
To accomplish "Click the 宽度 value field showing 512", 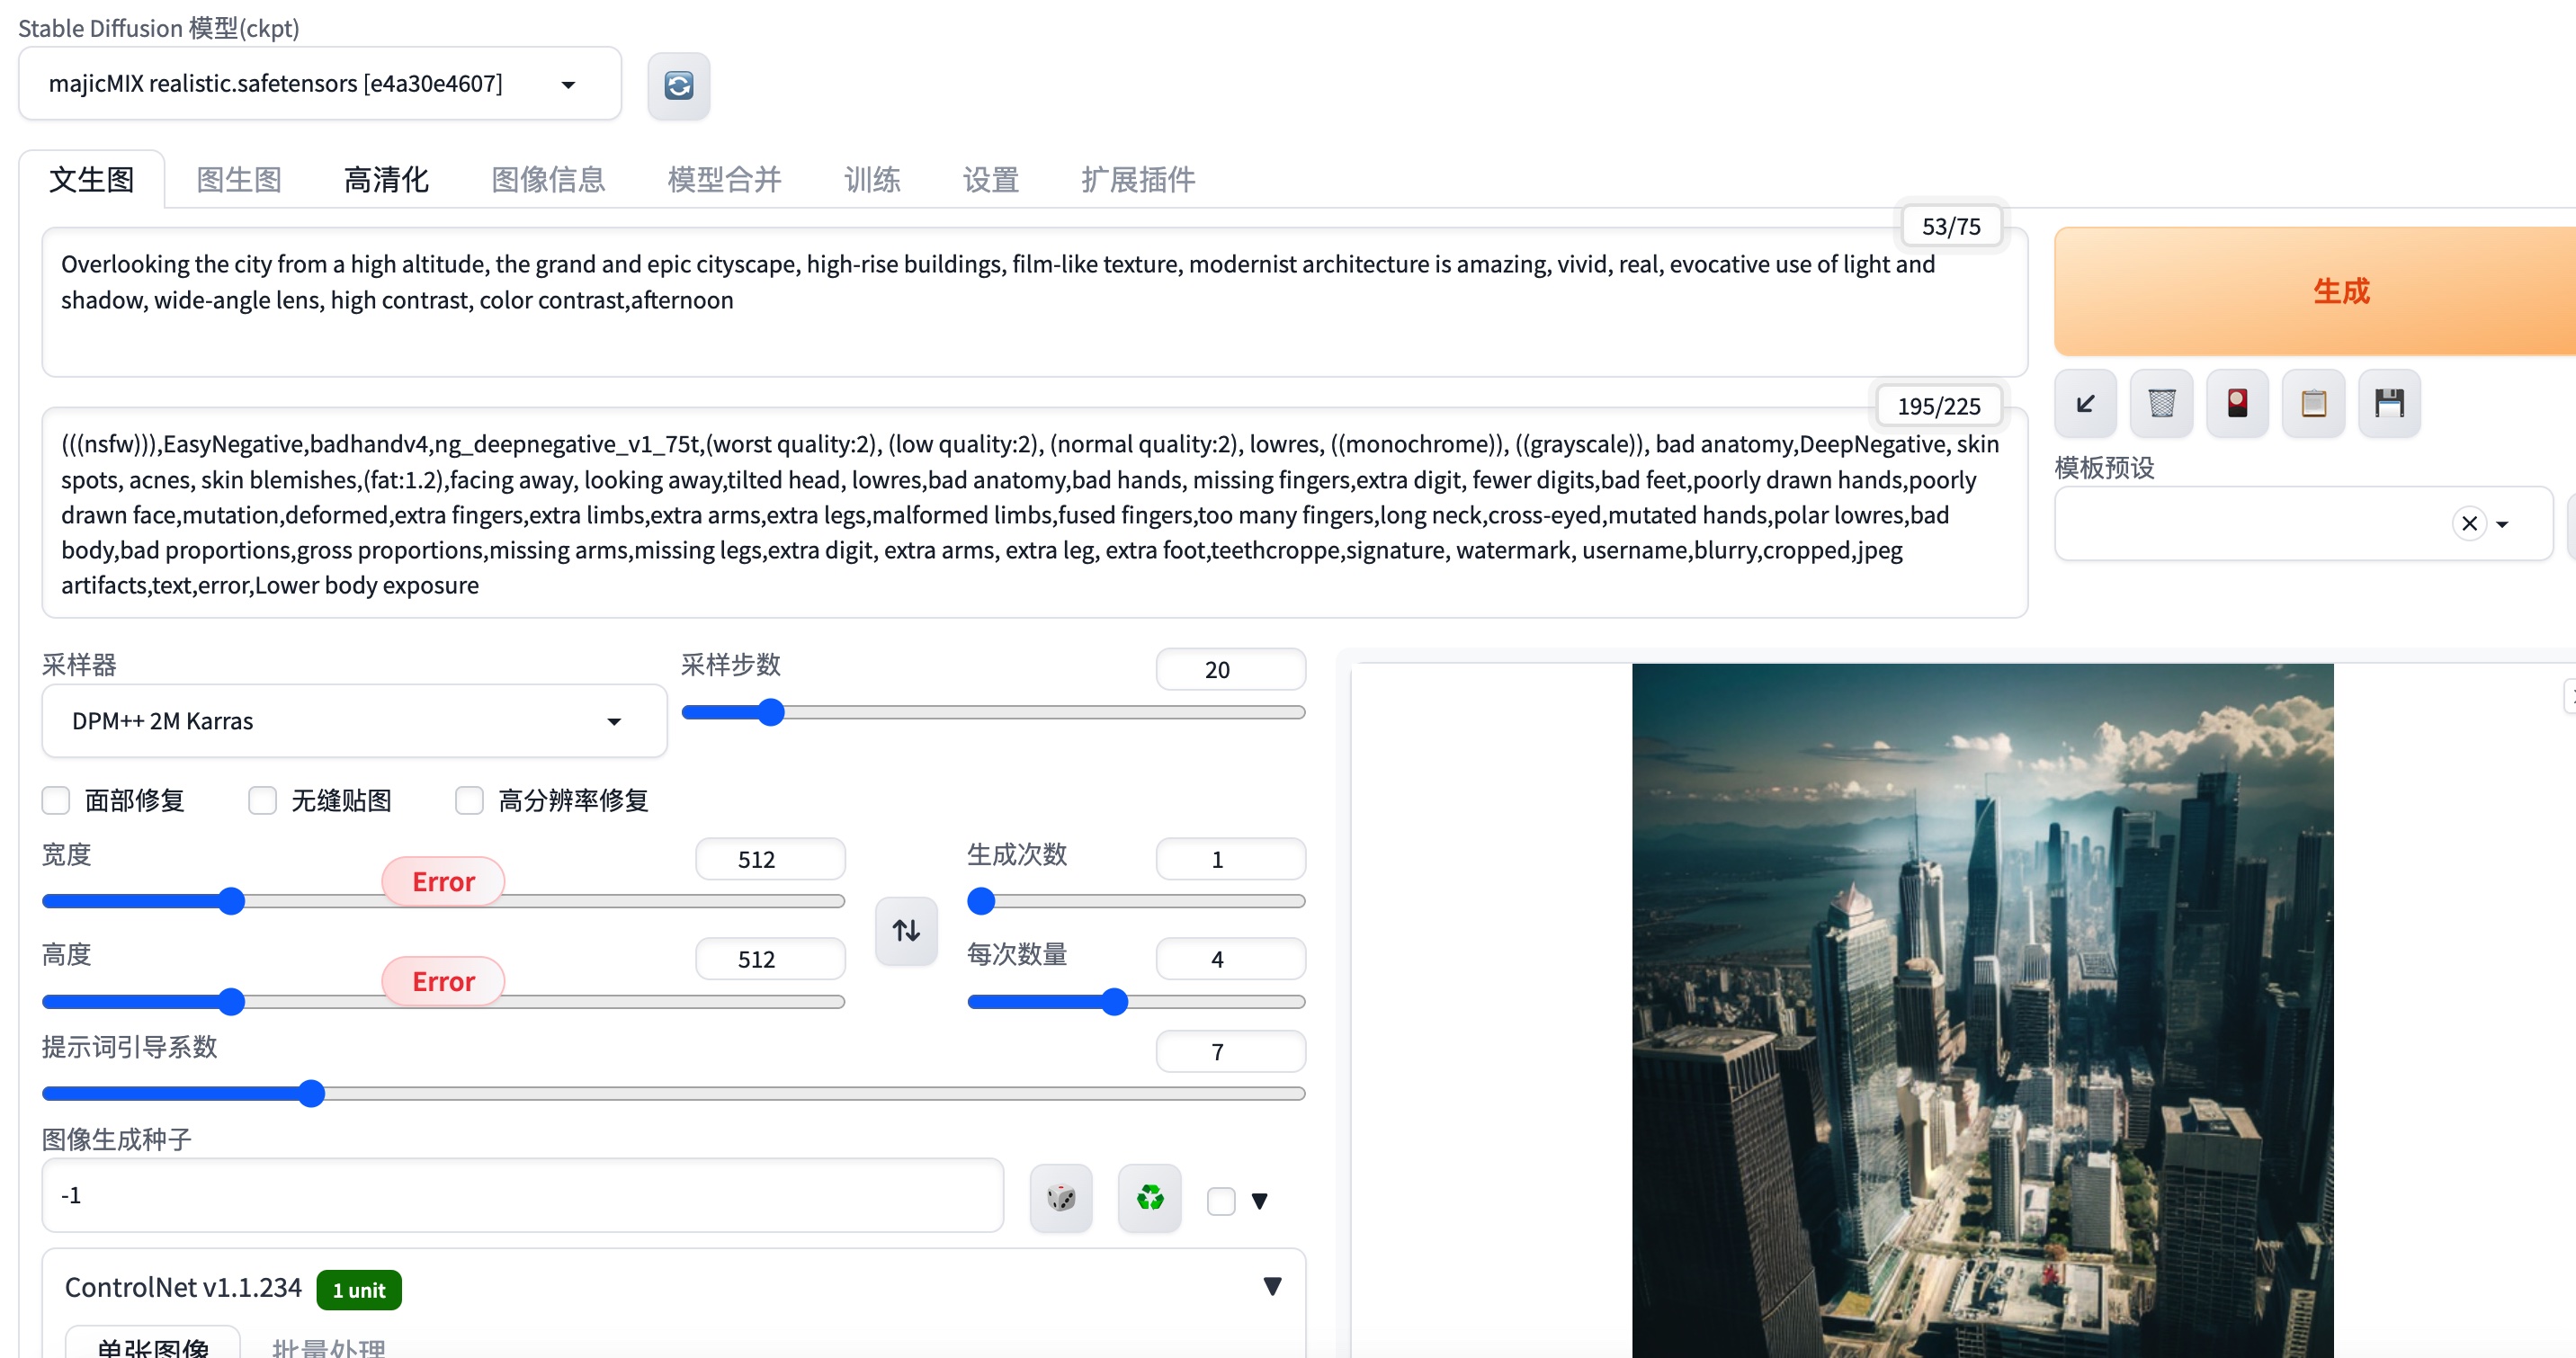I will point(769,860).
